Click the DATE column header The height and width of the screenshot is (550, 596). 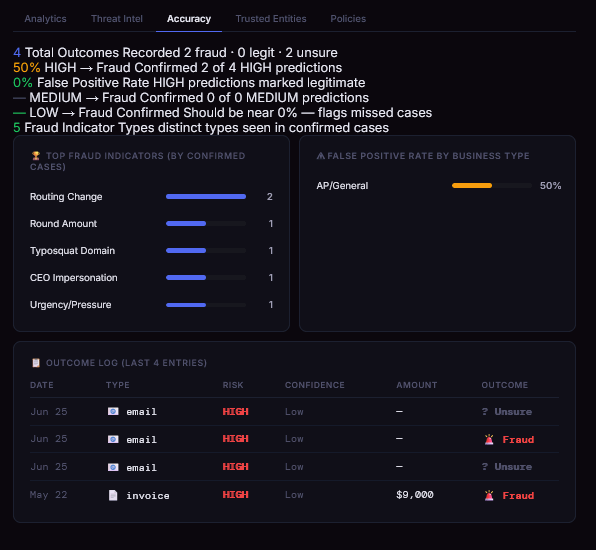(42, 385)
